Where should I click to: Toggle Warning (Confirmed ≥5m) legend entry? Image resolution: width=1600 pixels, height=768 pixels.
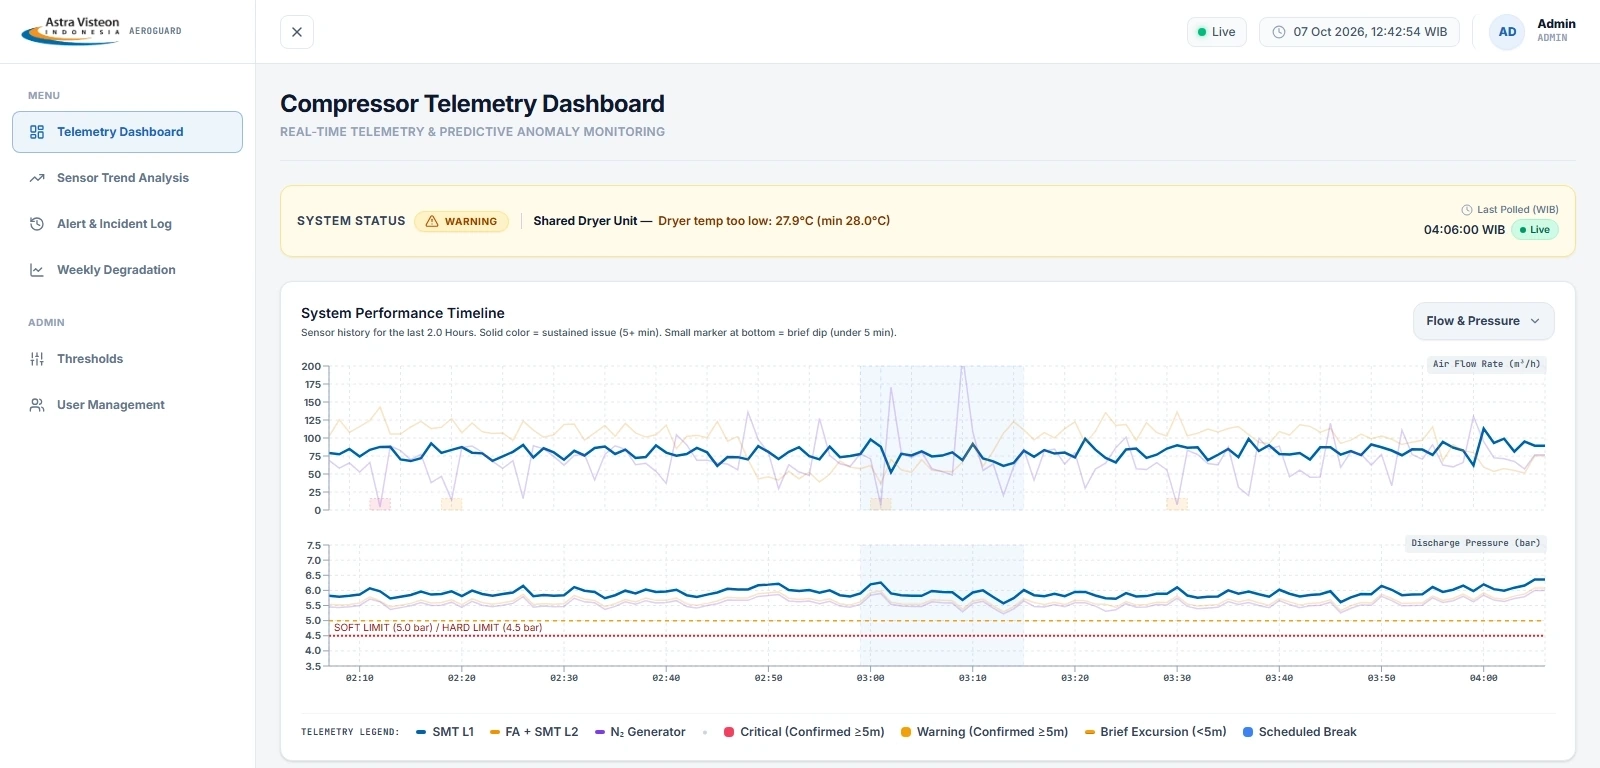(984, 732)
